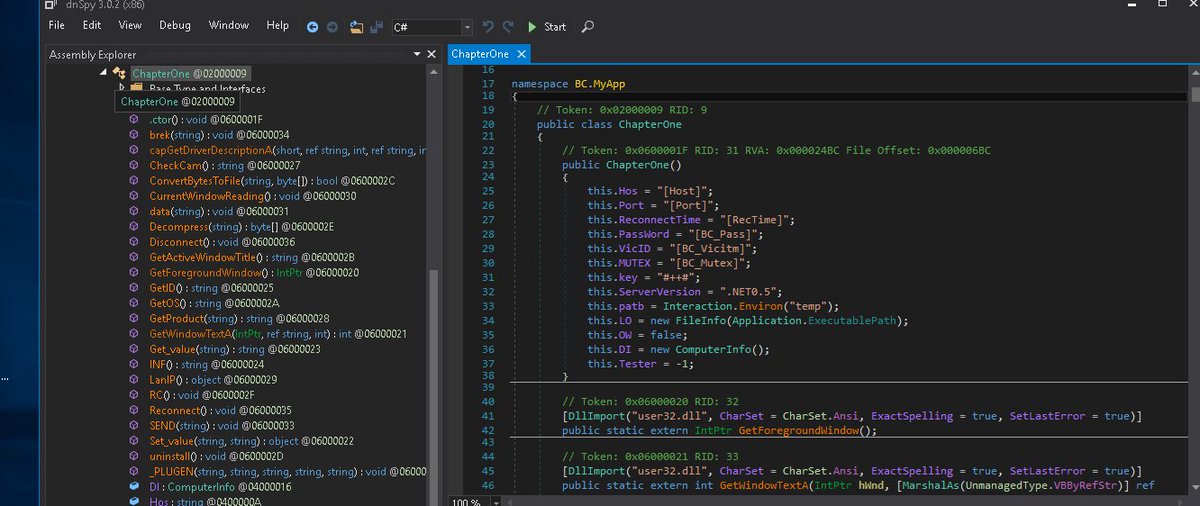Open the Assembly Explorer panel options arrow

415,54
